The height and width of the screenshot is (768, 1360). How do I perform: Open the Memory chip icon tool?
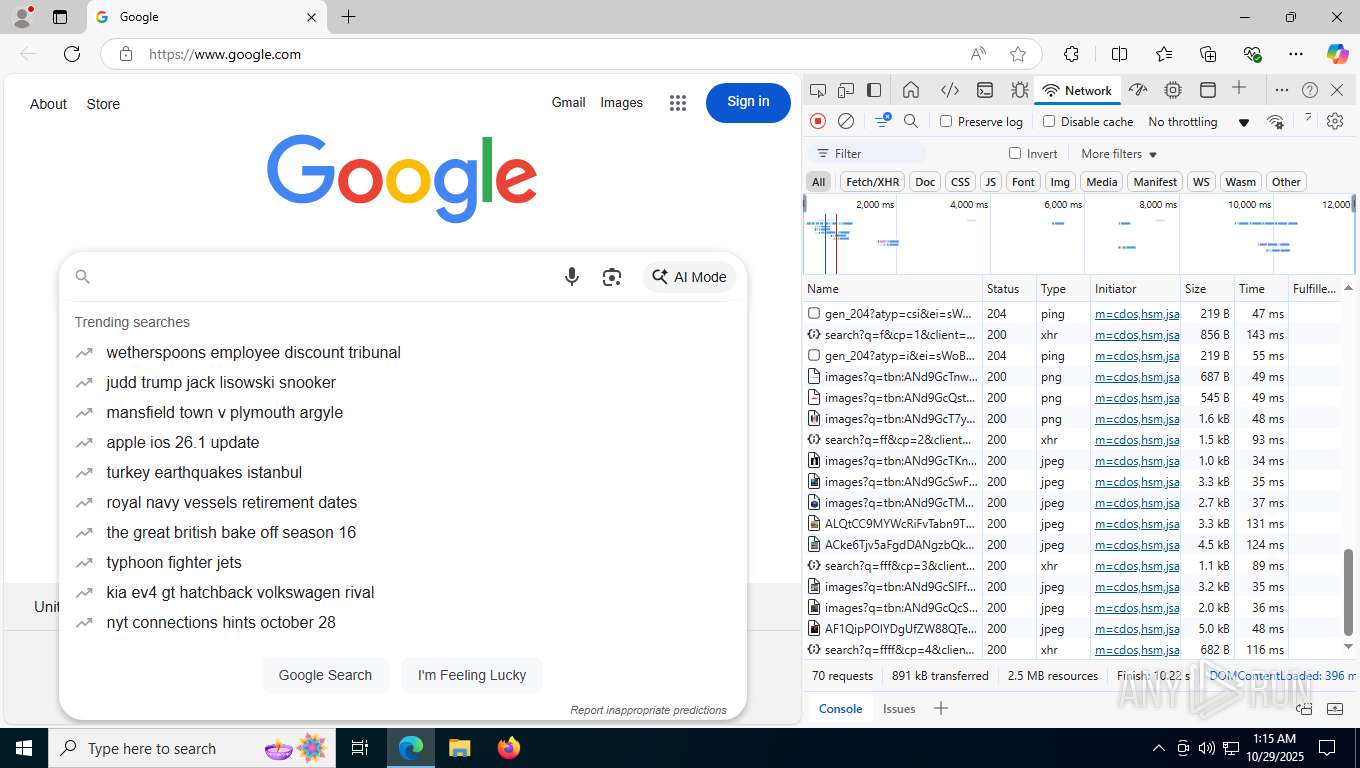[1173, 90]
